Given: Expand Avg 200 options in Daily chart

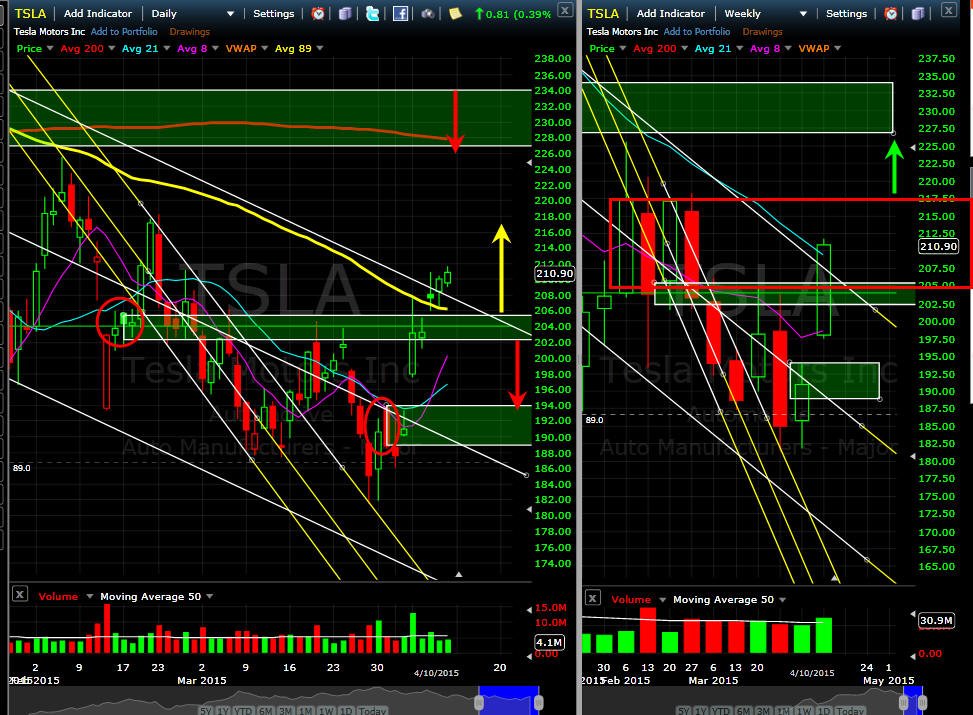Looking at the screenshot, I should pos(112,48).
